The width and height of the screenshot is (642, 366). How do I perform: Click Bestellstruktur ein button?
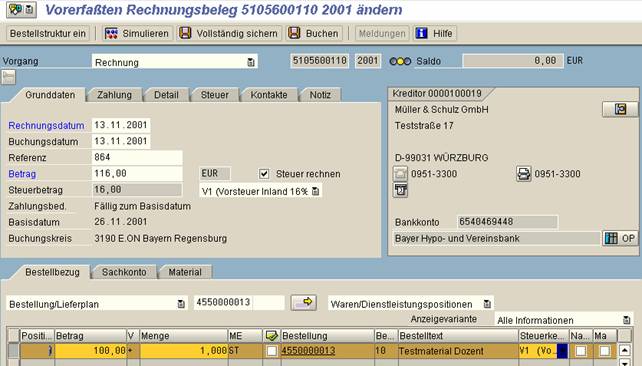tap(48, 33)
